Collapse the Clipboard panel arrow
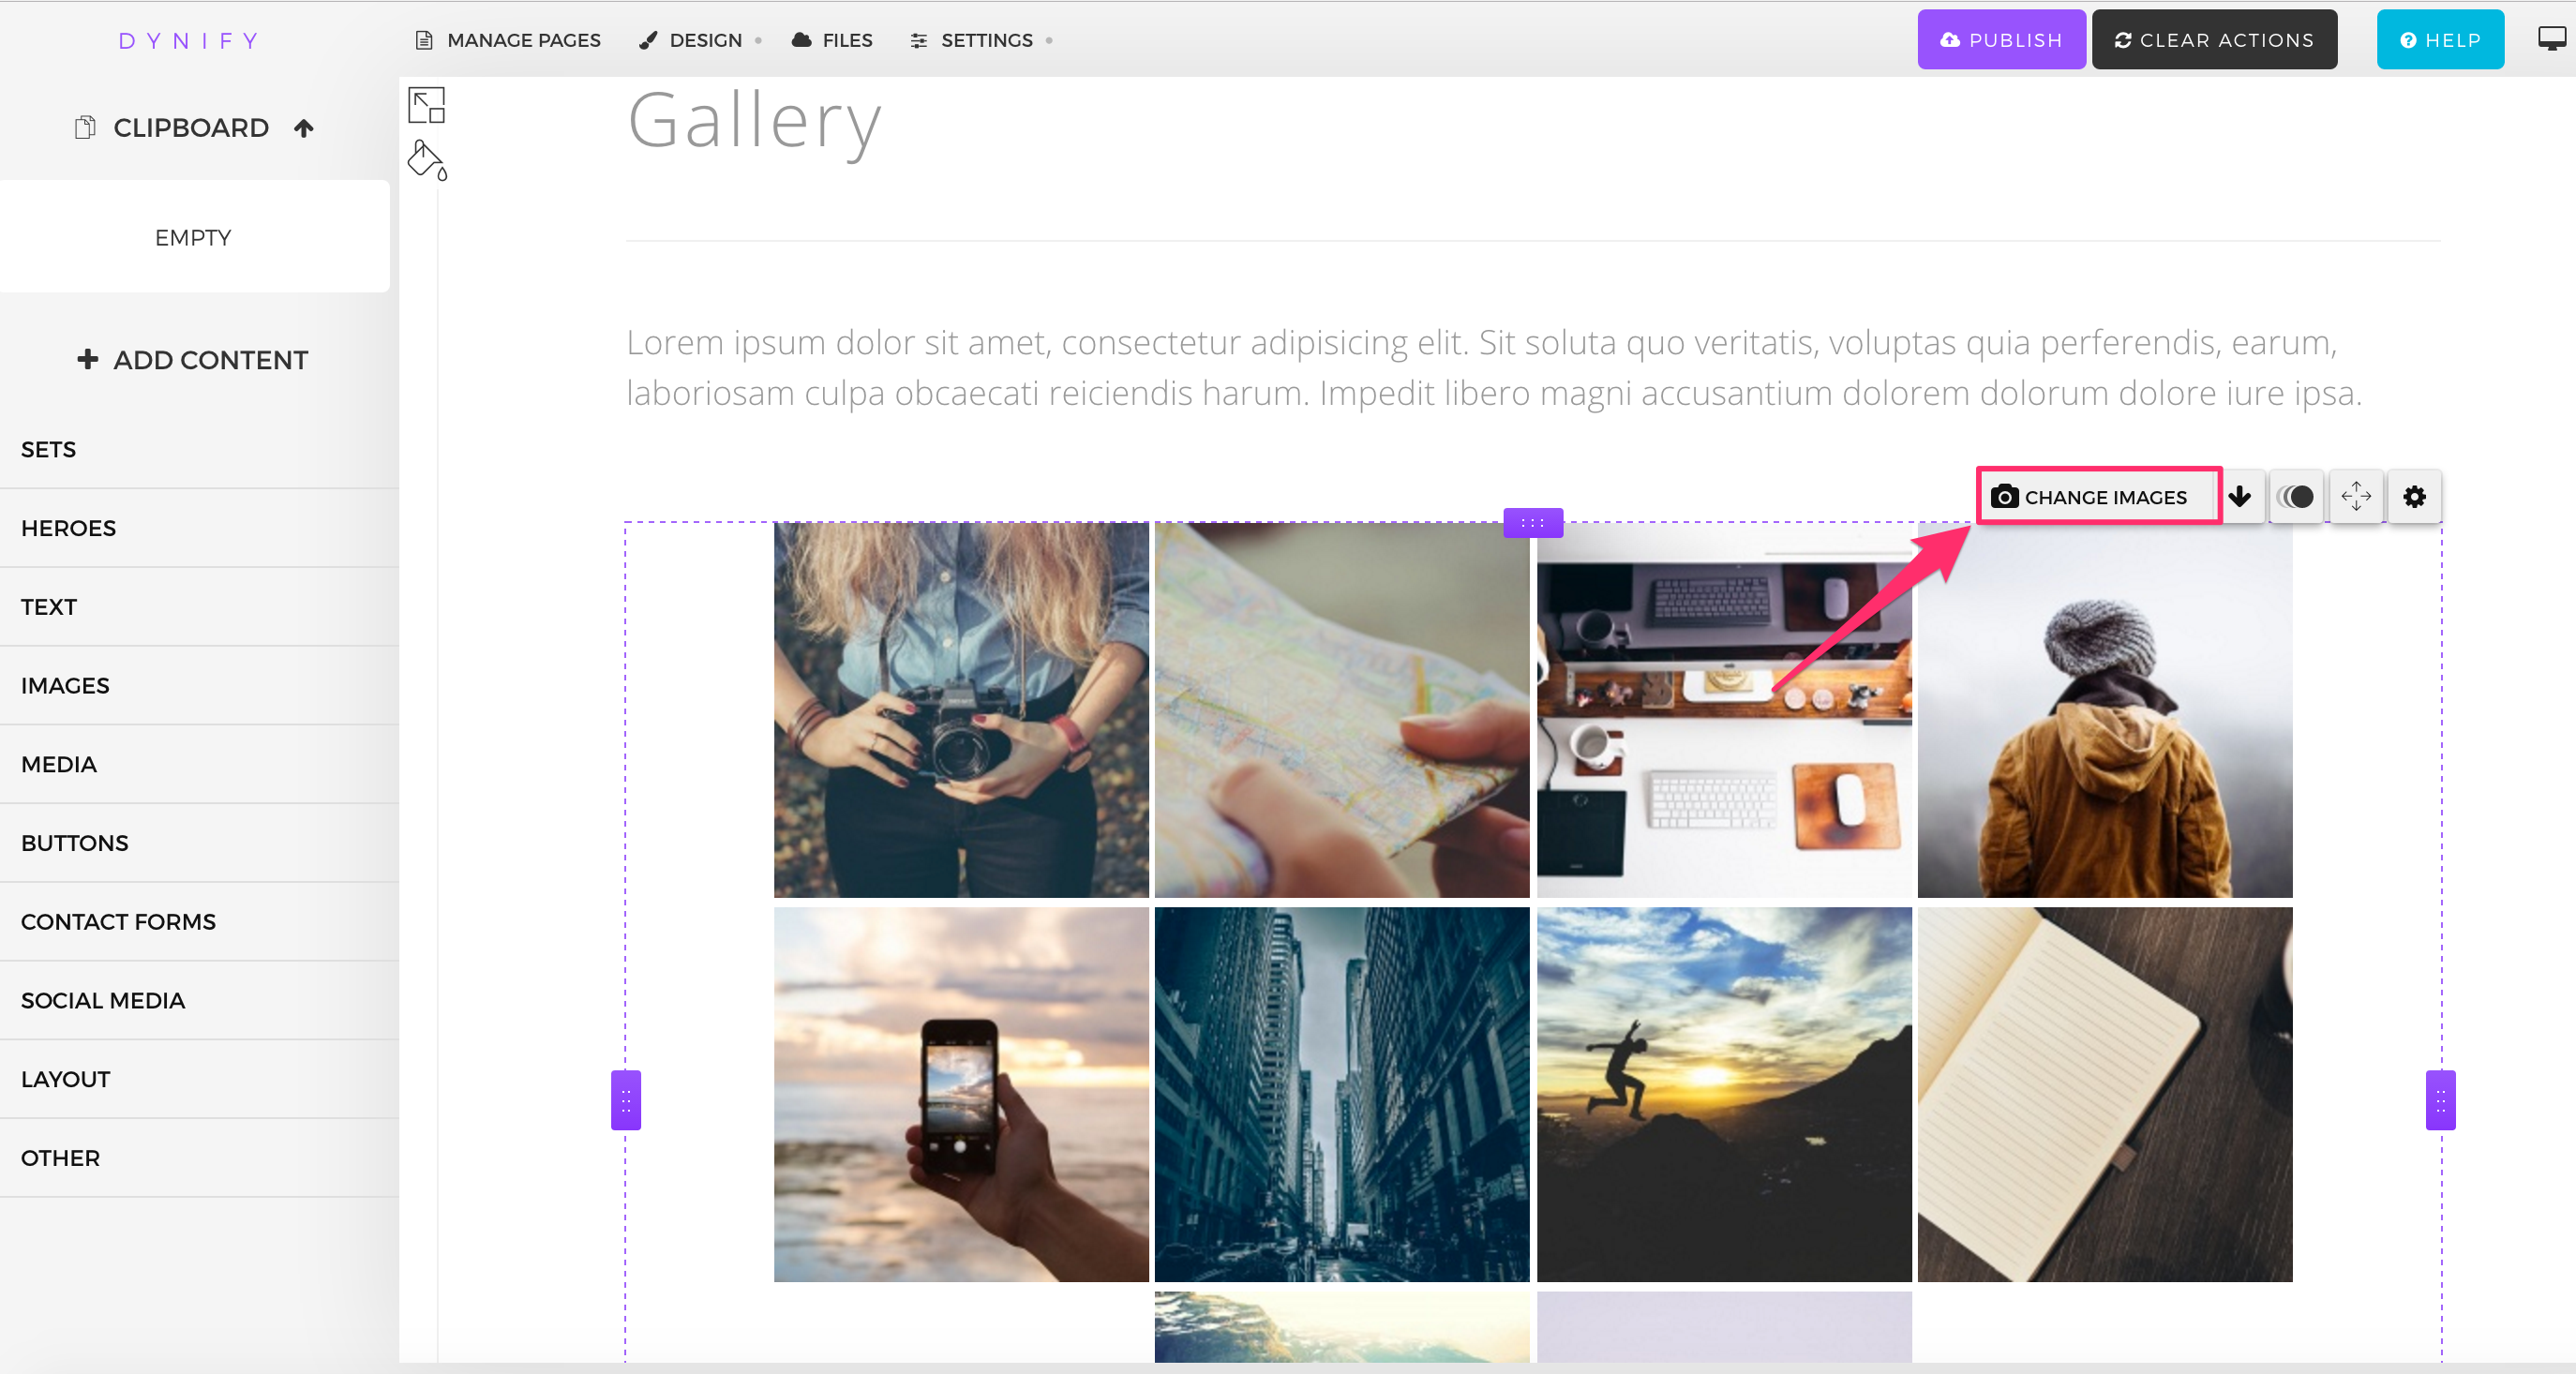The width and height of the screenshot is (2576, 1374). 304,128
